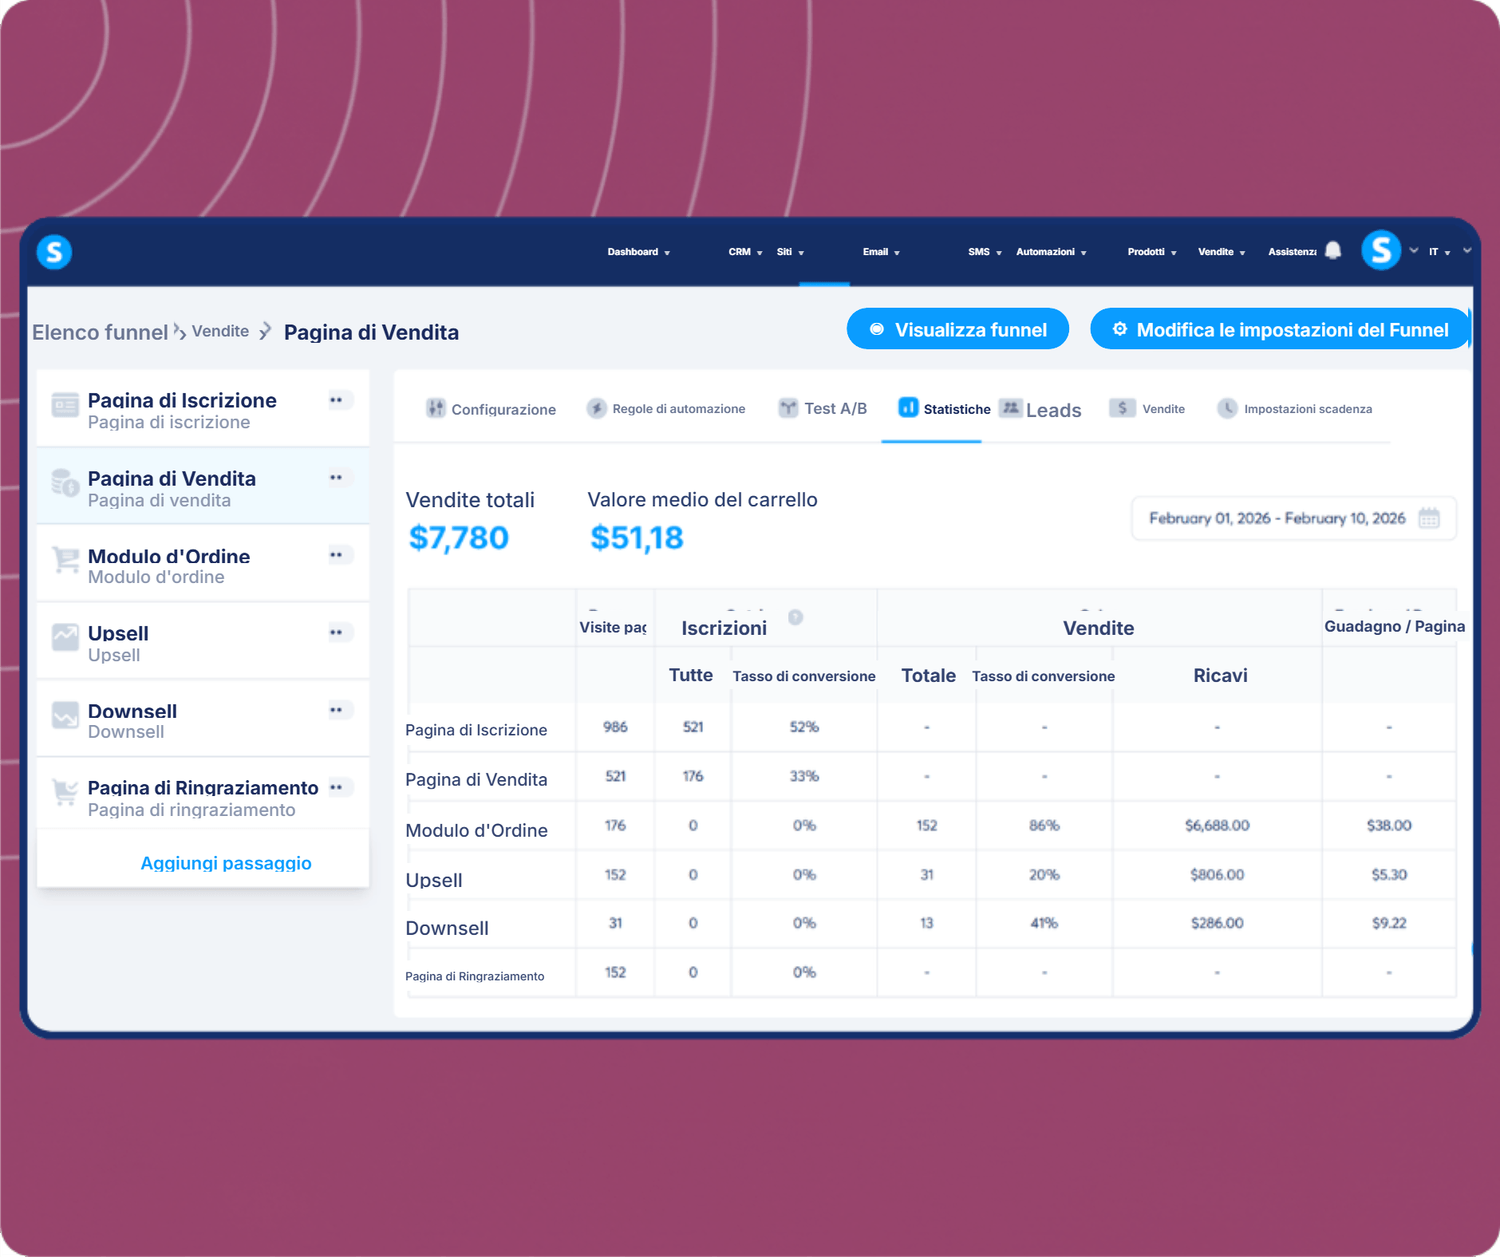Expand the Prodotti dropdown menu
The width and height of the screenshot is (1500, 1257).
[x=1152, y=252]
